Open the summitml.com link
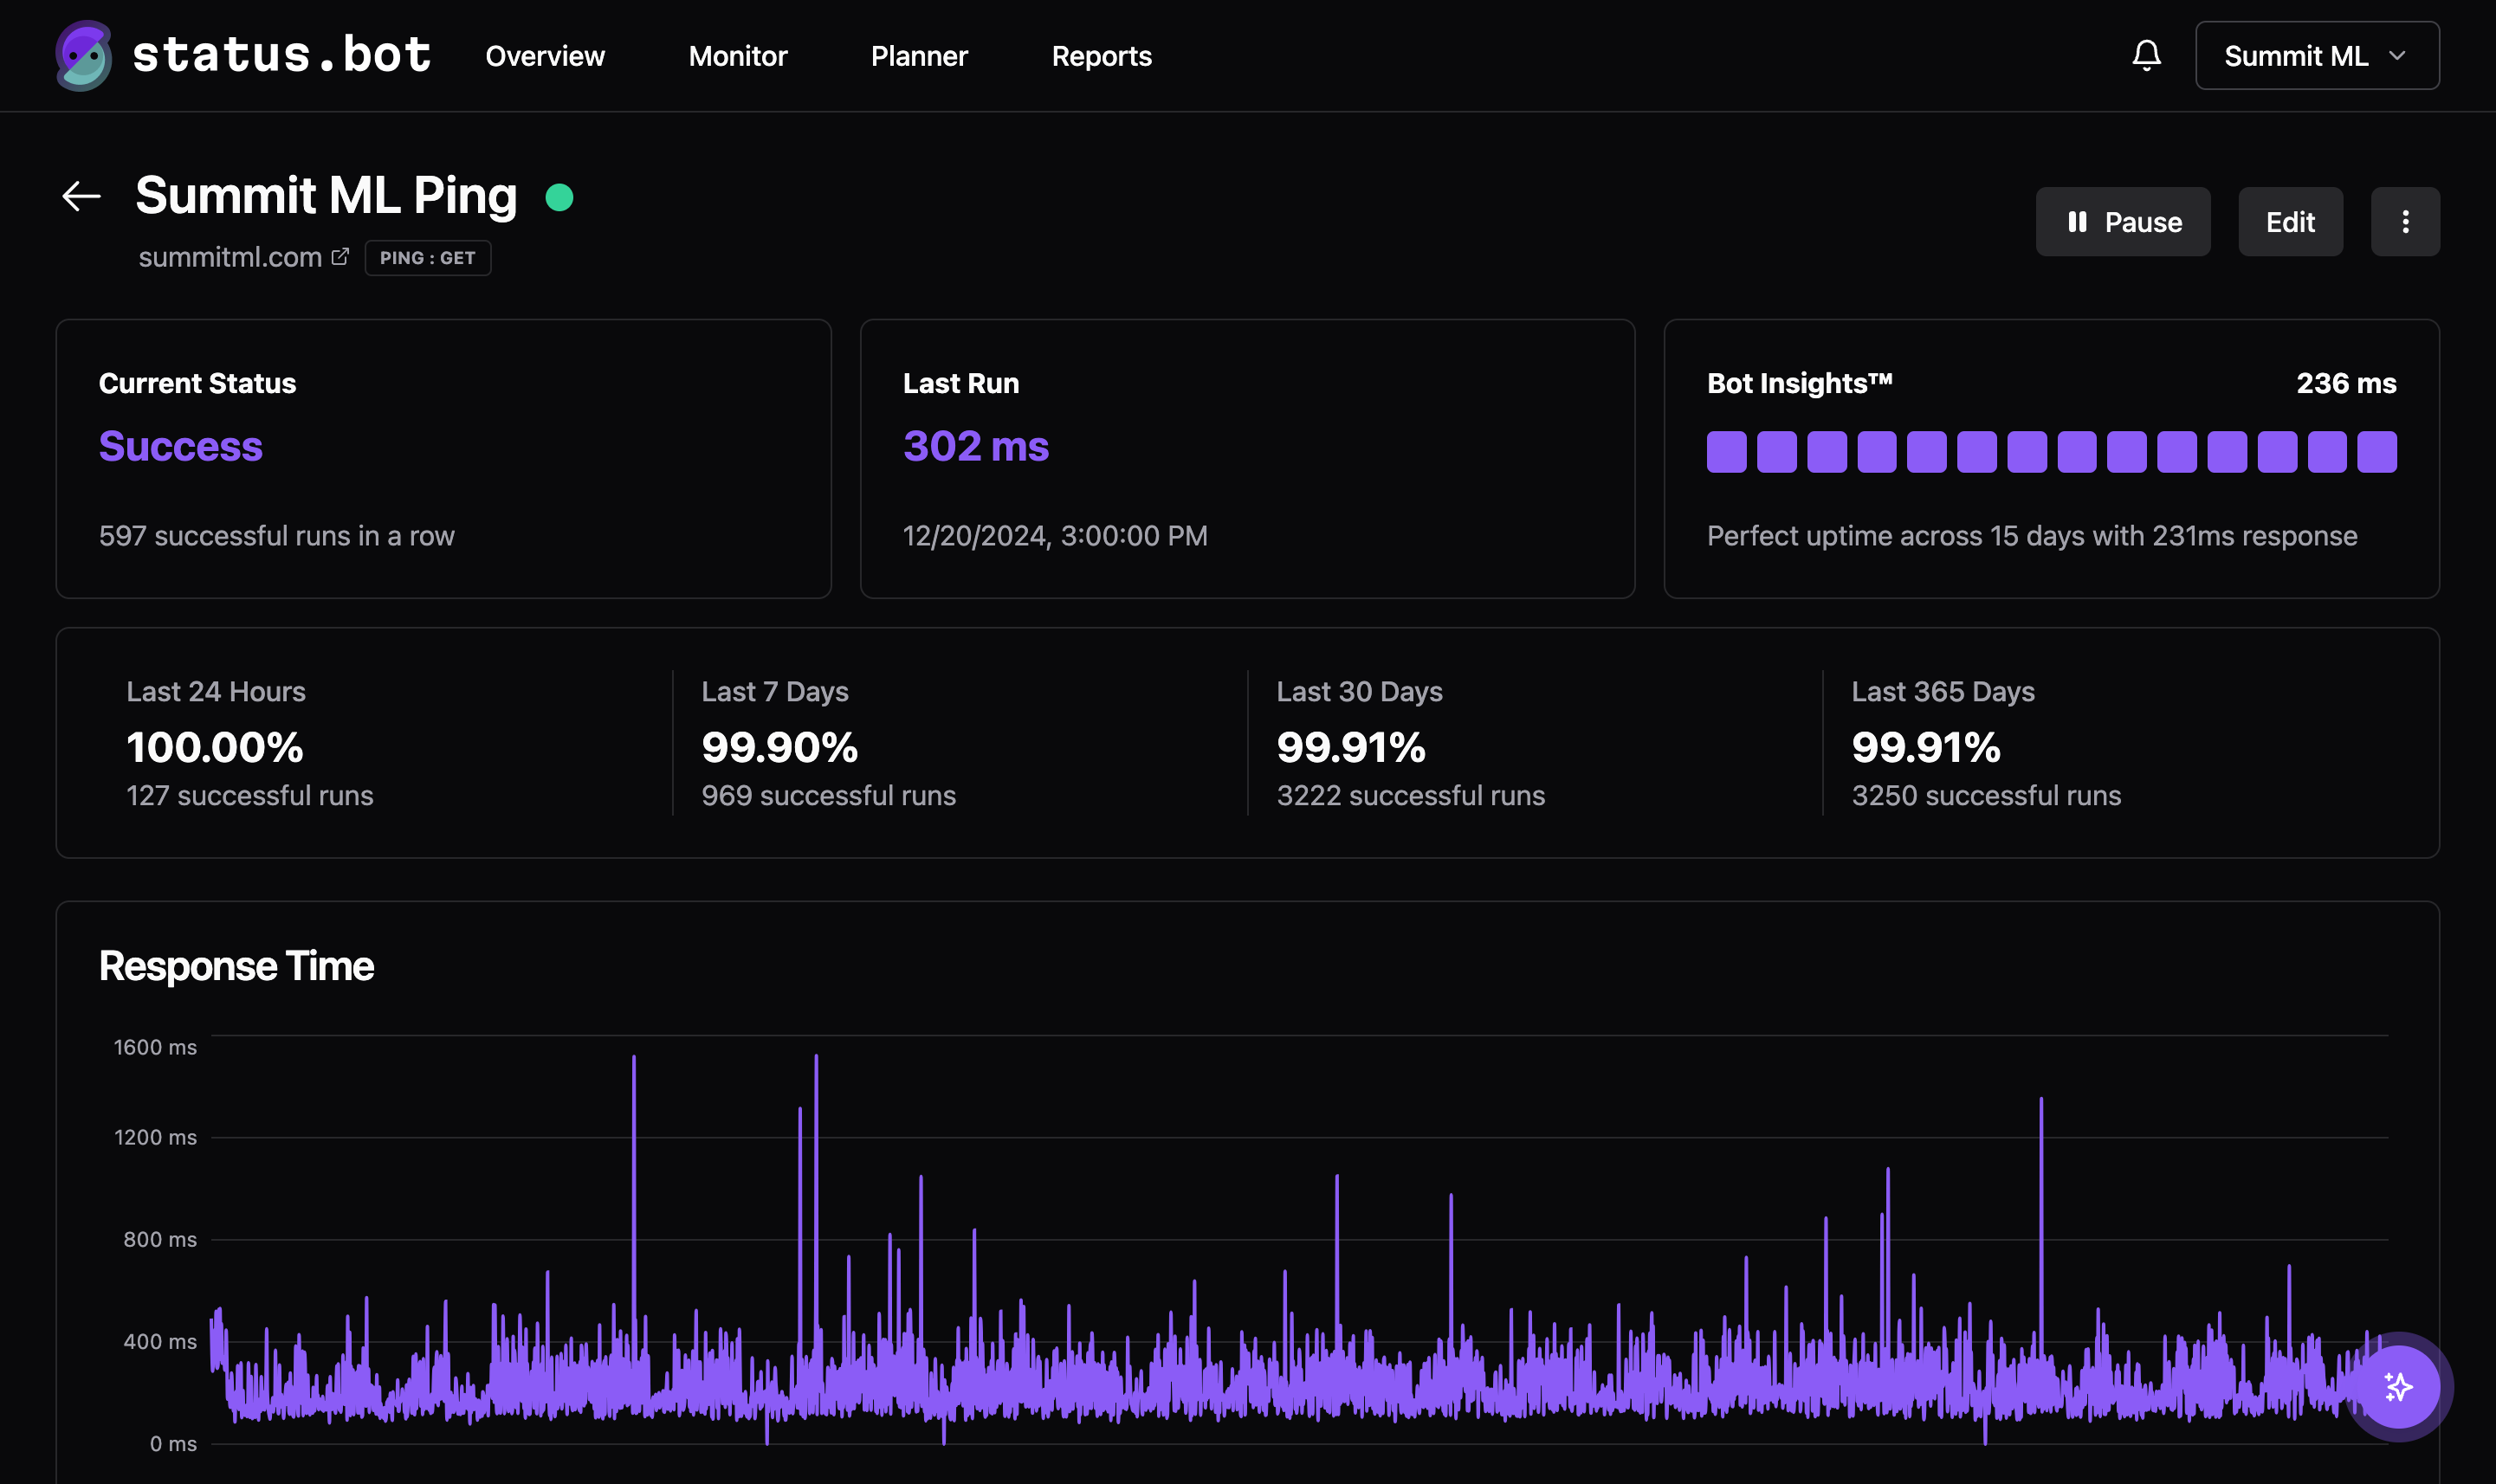The image size is (2496, 1484). tap(230, 257)
